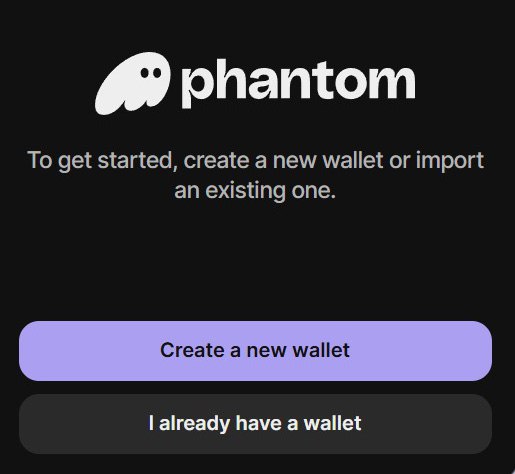This screenshot has height=474, width=515.
Task: Click the "Create" word on purple button
Action: pyautogui.click(x=192, y=350)
